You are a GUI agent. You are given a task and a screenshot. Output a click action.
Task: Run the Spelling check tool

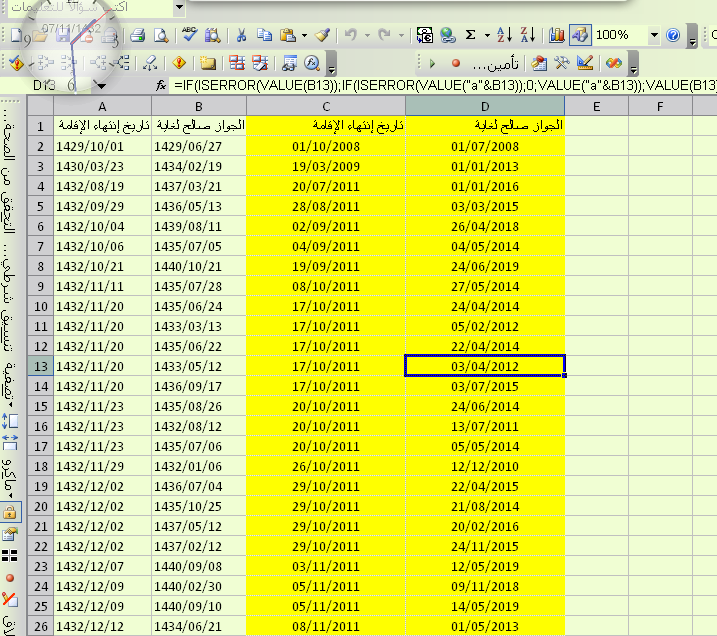coord(190,35)
